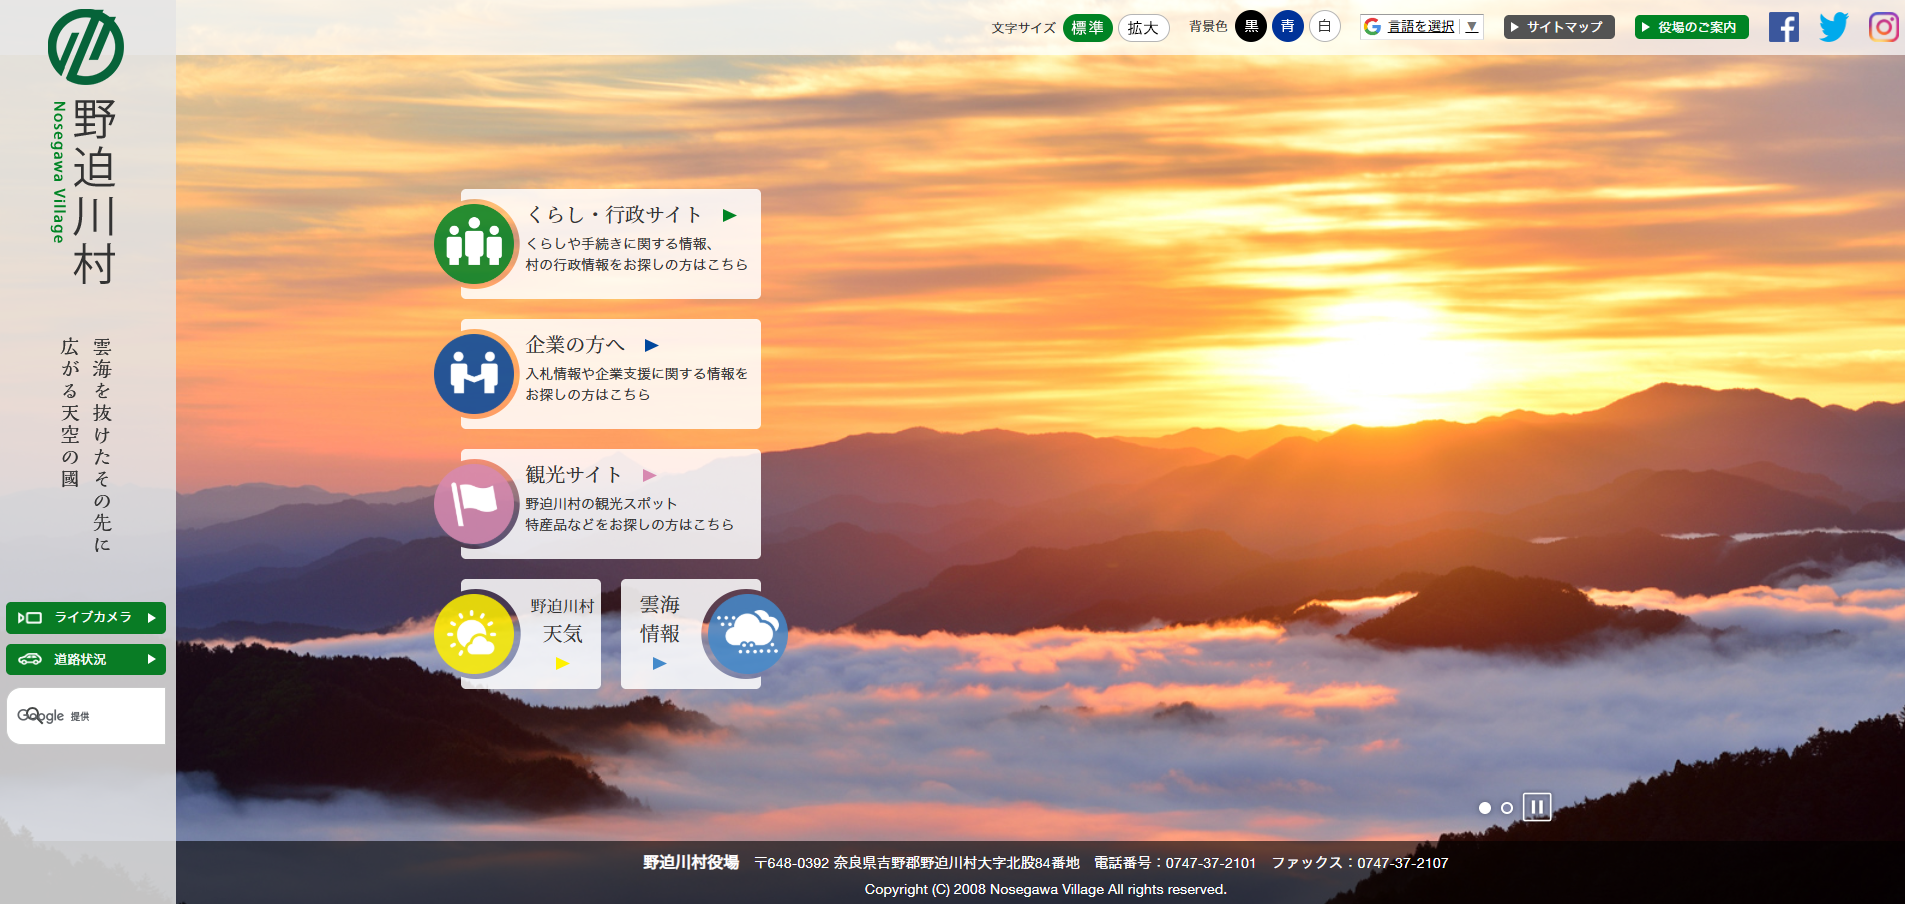Click the 野迫川村の観光スポット description text
The image size is (1905, 904).
click(602, 504)
